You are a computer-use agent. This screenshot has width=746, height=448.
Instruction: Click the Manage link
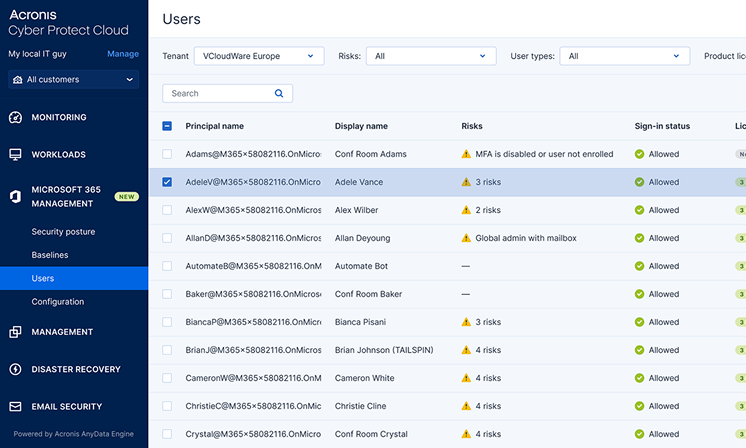[x=123, y=54]
